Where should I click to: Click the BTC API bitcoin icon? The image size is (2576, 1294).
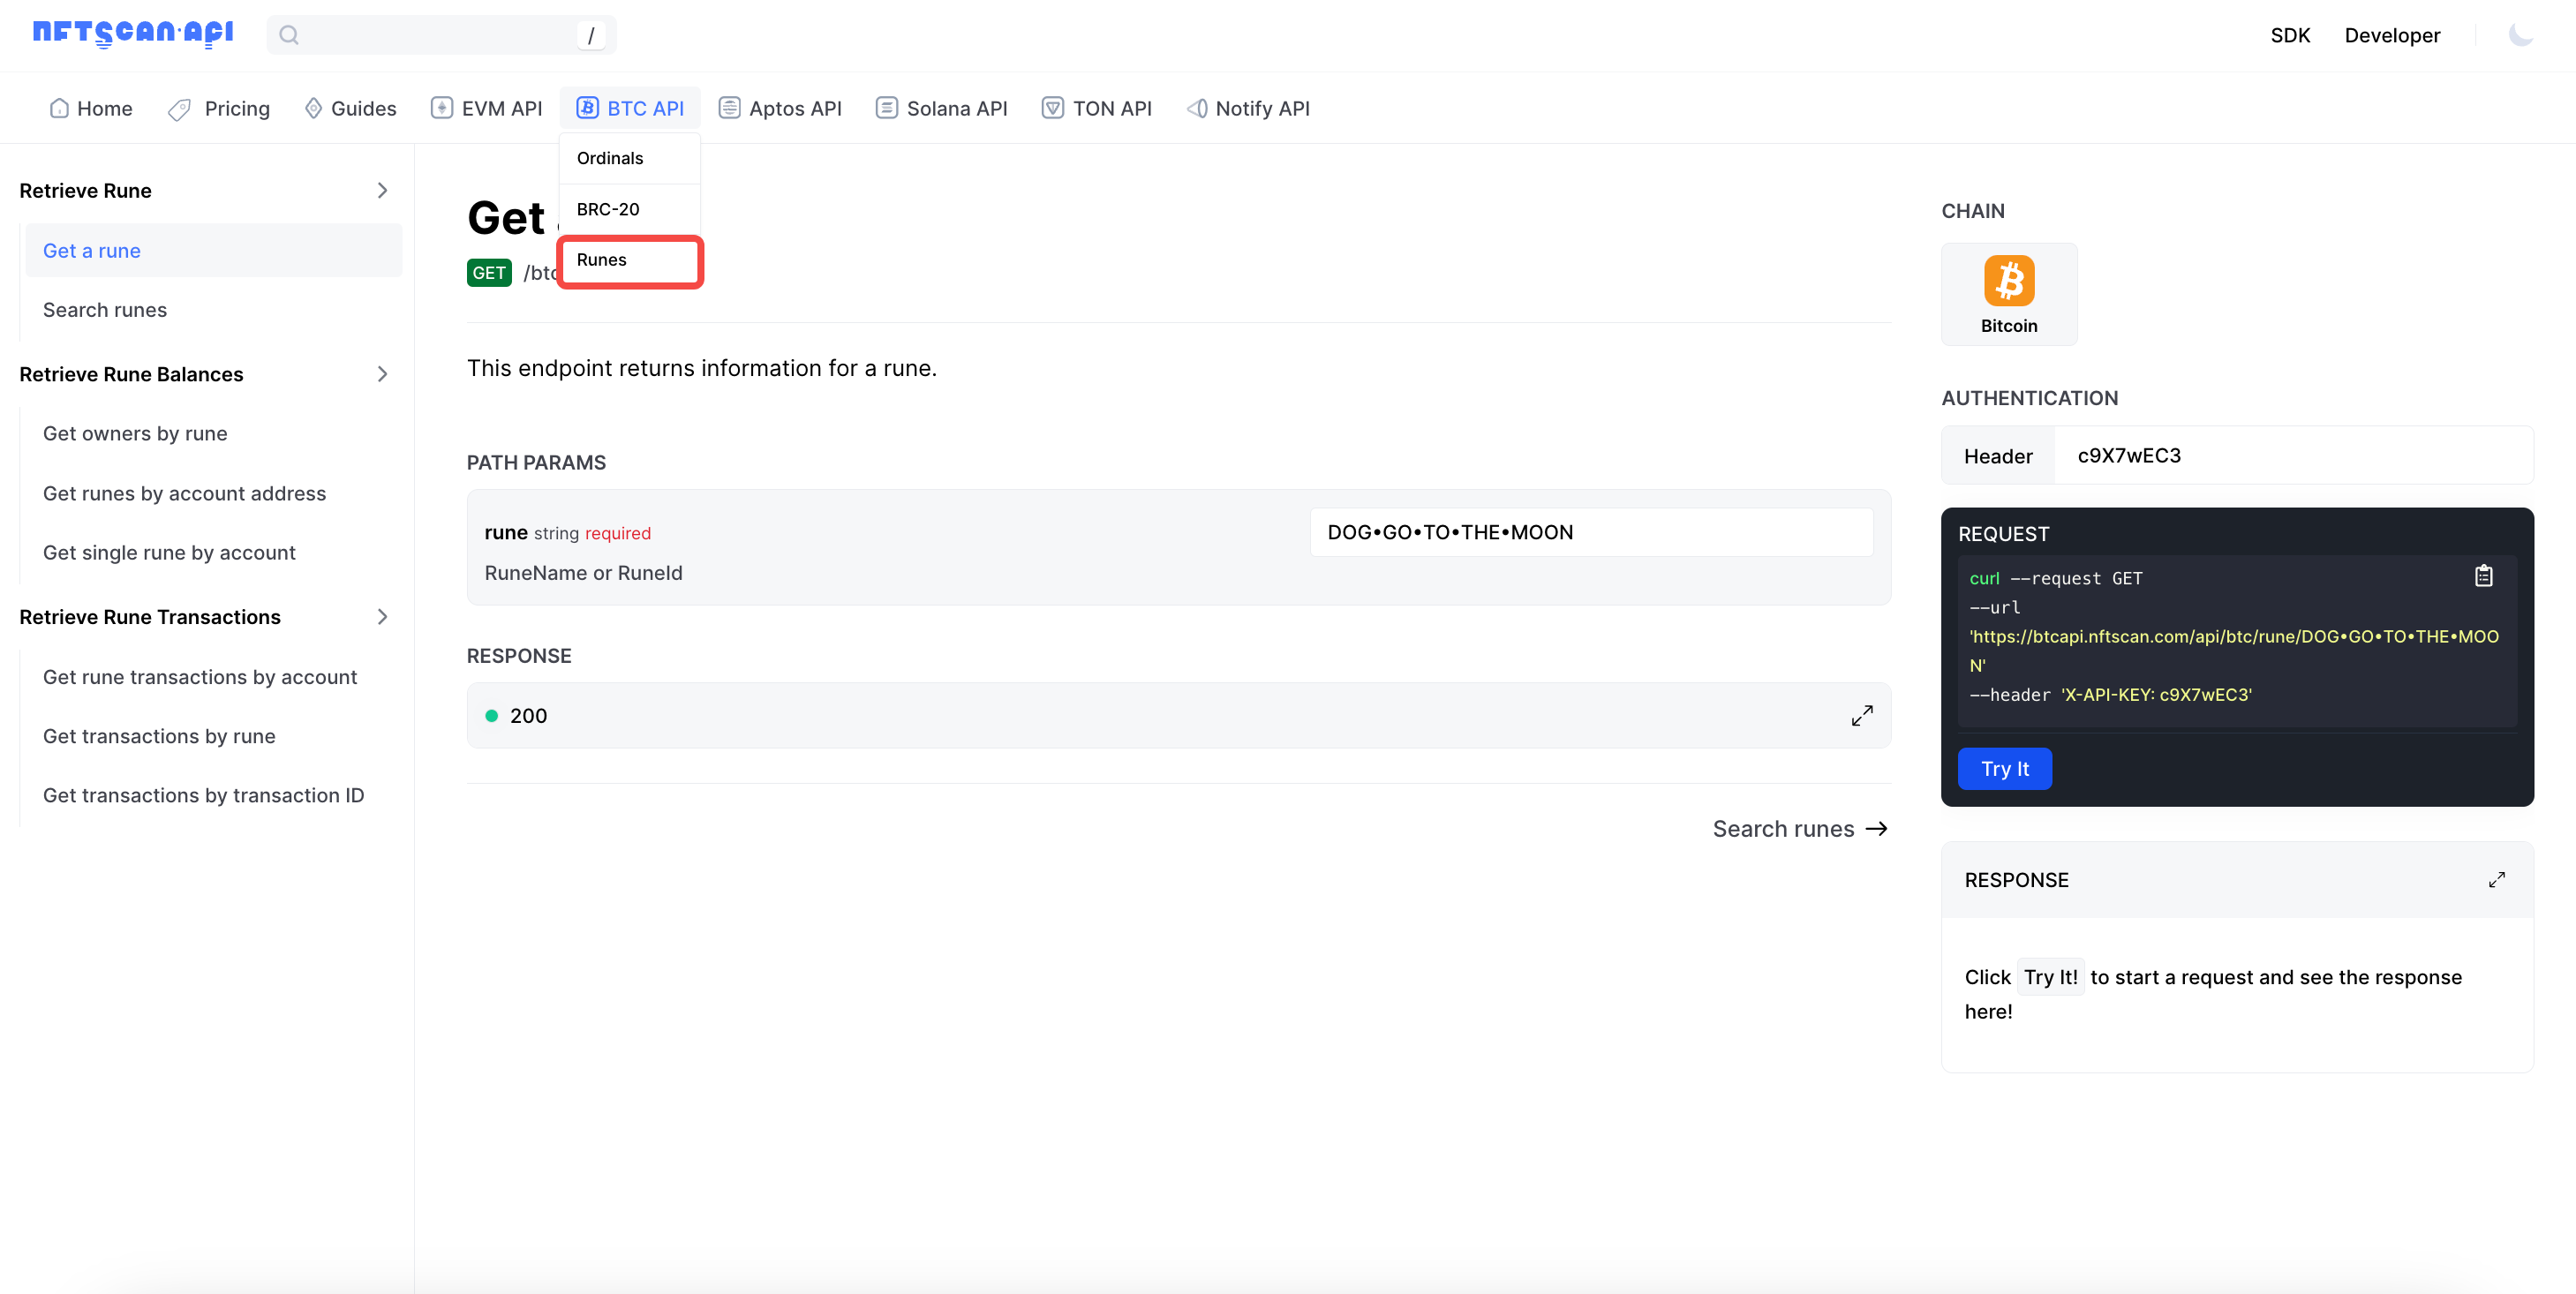(x=587, y=108)
